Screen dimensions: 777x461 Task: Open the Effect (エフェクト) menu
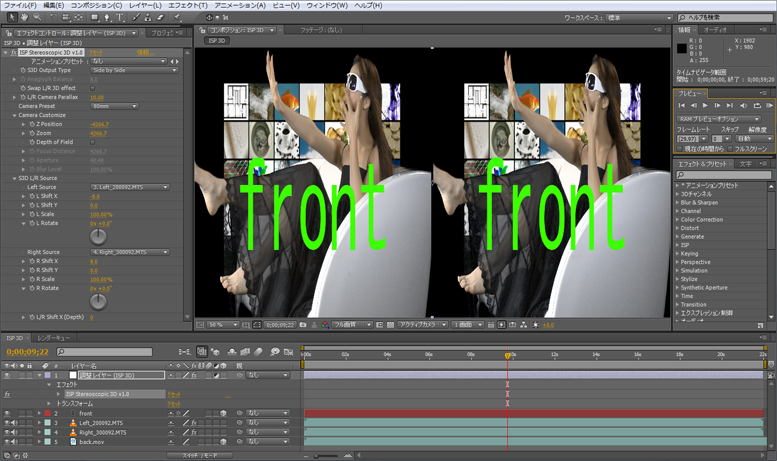pos(188,5)
